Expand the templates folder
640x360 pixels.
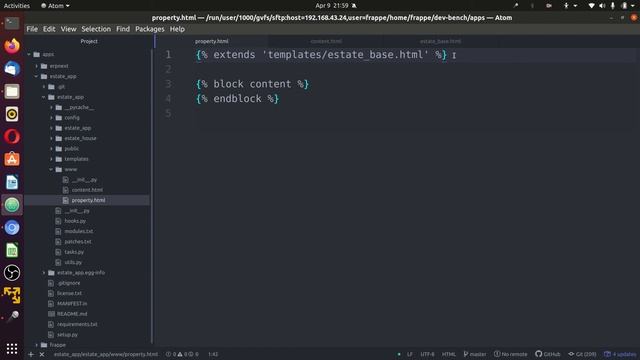tap(51, 159)
